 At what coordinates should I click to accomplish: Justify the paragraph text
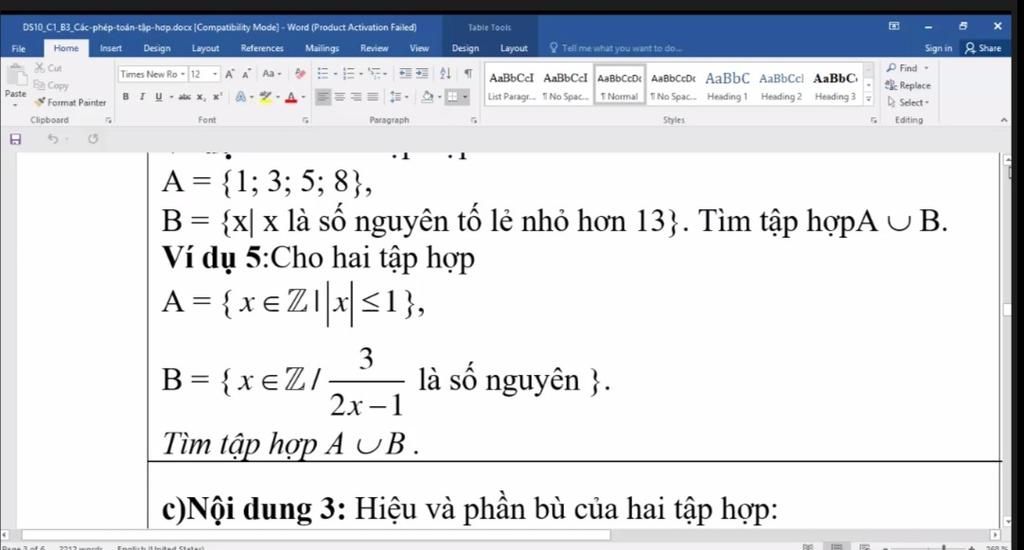(x=372, y=97)
